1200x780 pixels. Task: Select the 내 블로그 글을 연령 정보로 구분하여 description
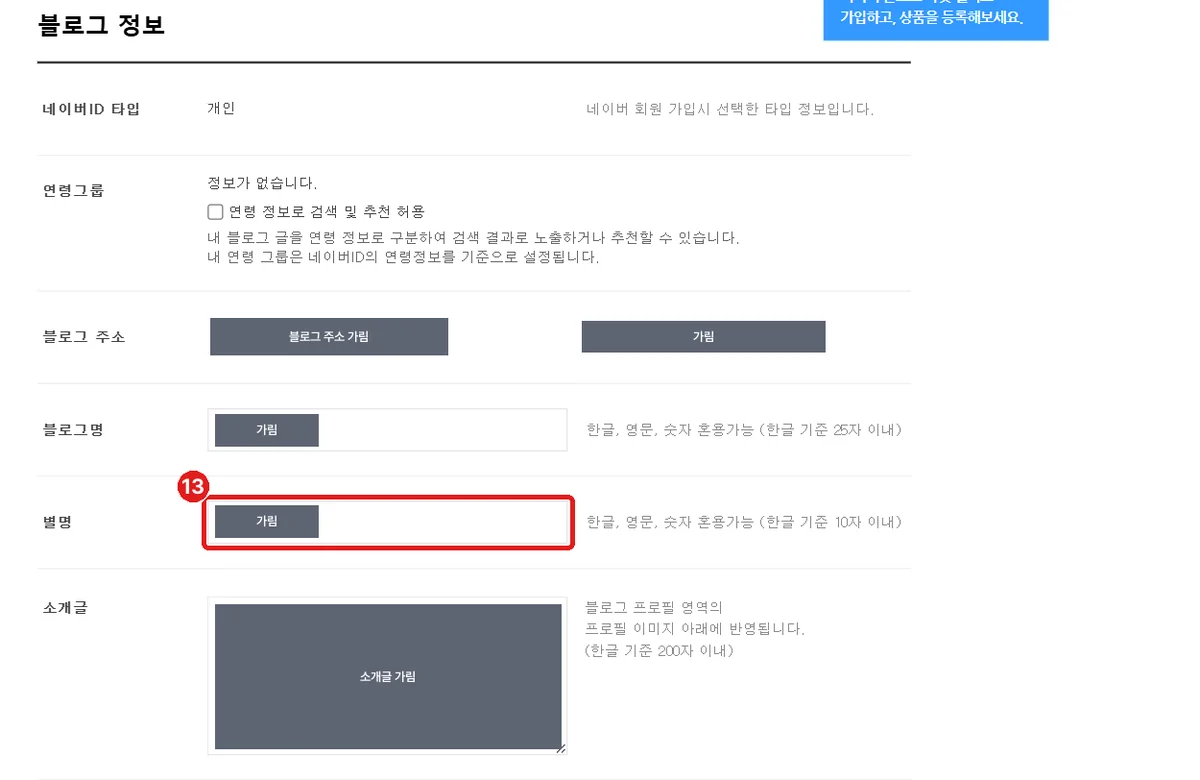pyautogui.click(x=473, y=238)
